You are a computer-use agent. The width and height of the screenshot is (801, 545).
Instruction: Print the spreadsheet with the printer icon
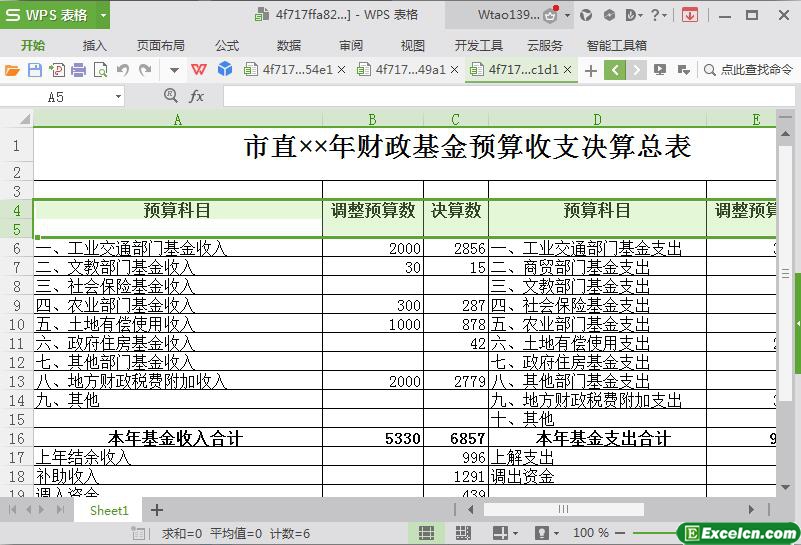pyautogui.click(x=79, y=69)
